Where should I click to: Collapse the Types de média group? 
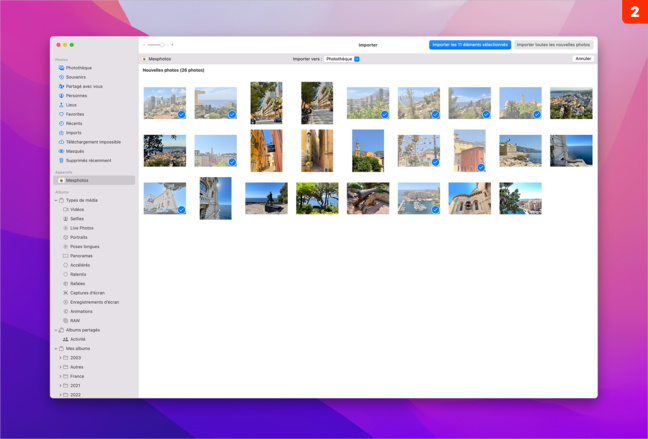point(56,200)
